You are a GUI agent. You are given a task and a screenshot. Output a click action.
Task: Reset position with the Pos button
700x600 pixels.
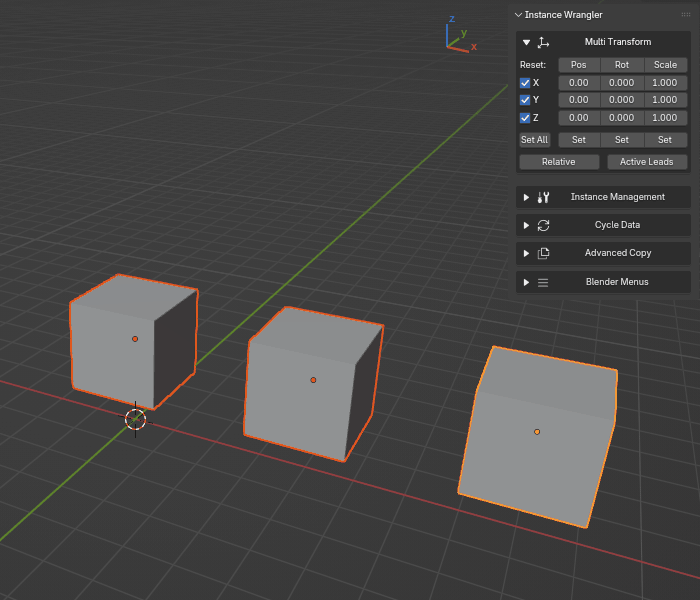click(x=579, y=65)
